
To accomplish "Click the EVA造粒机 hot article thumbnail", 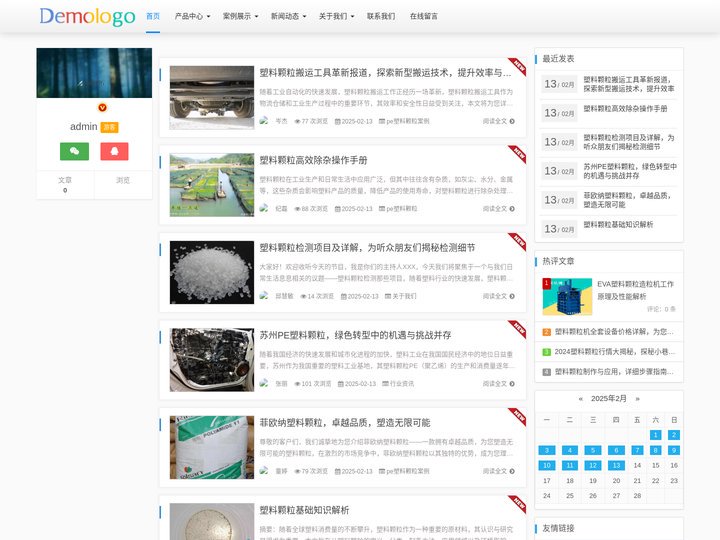I will click(x=567, y=297).
